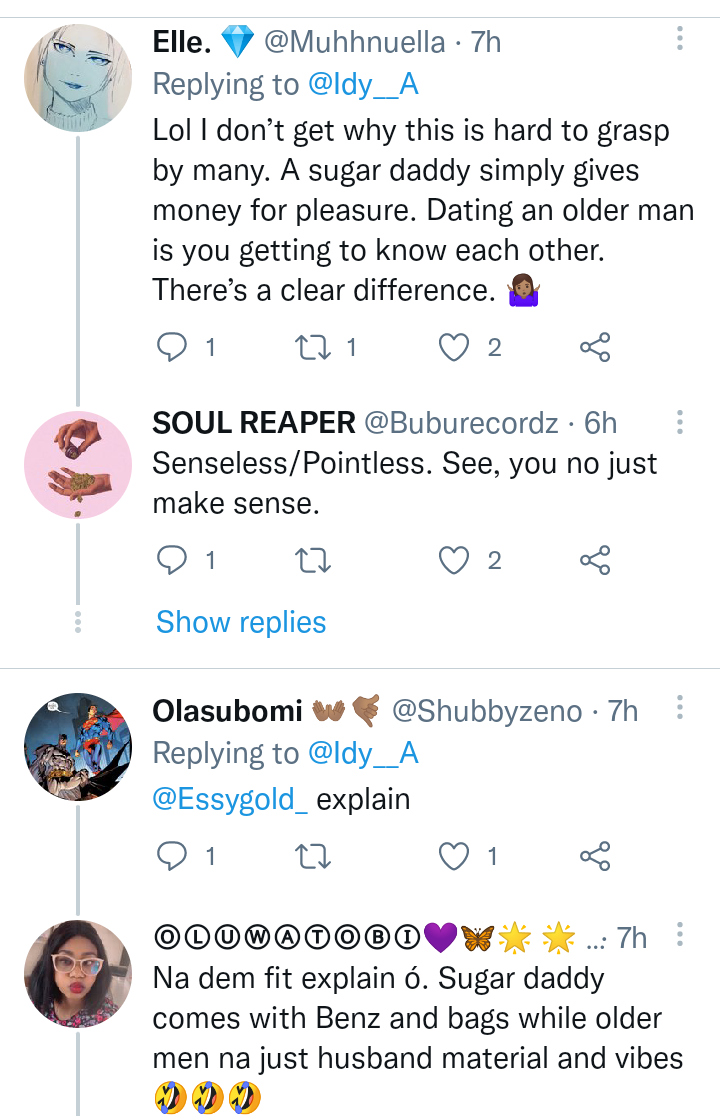
Task: Like Elle's tweet
Action: coord(455,347)
